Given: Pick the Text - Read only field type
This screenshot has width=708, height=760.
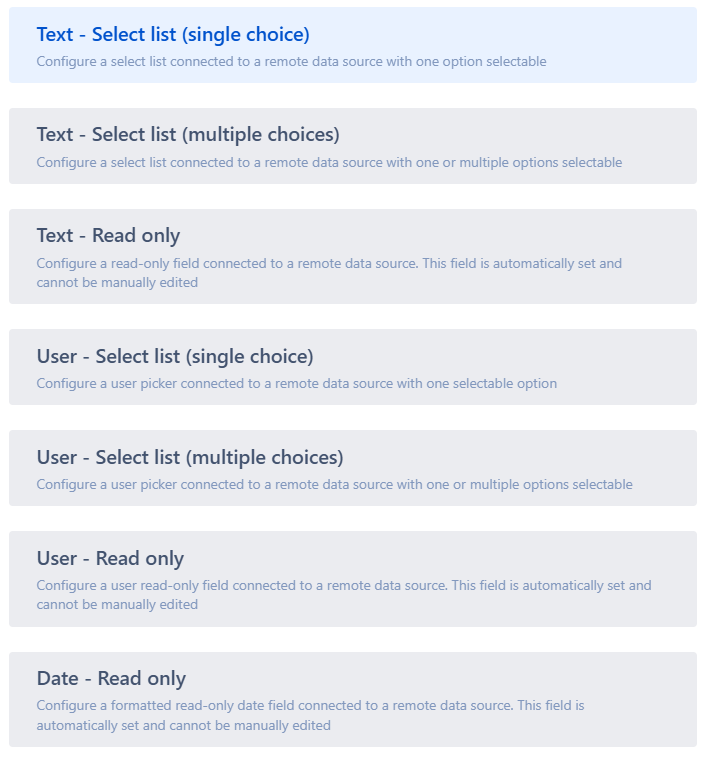Looking at the screenshot, I should [x=353, y=256].
